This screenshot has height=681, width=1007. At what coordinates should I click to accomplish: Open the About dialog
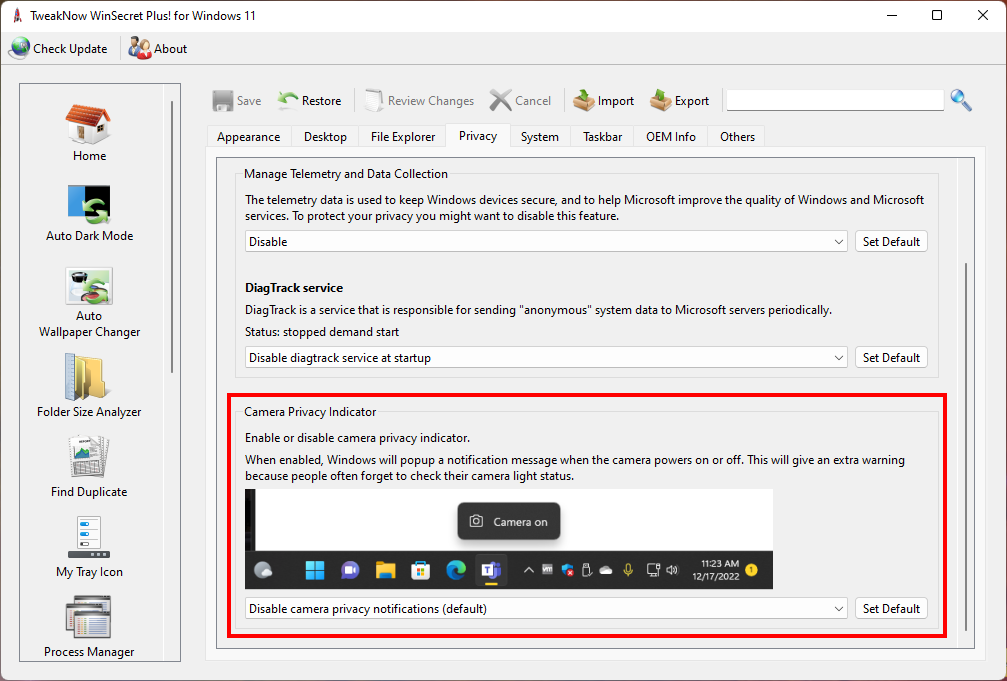pos(158,49)
